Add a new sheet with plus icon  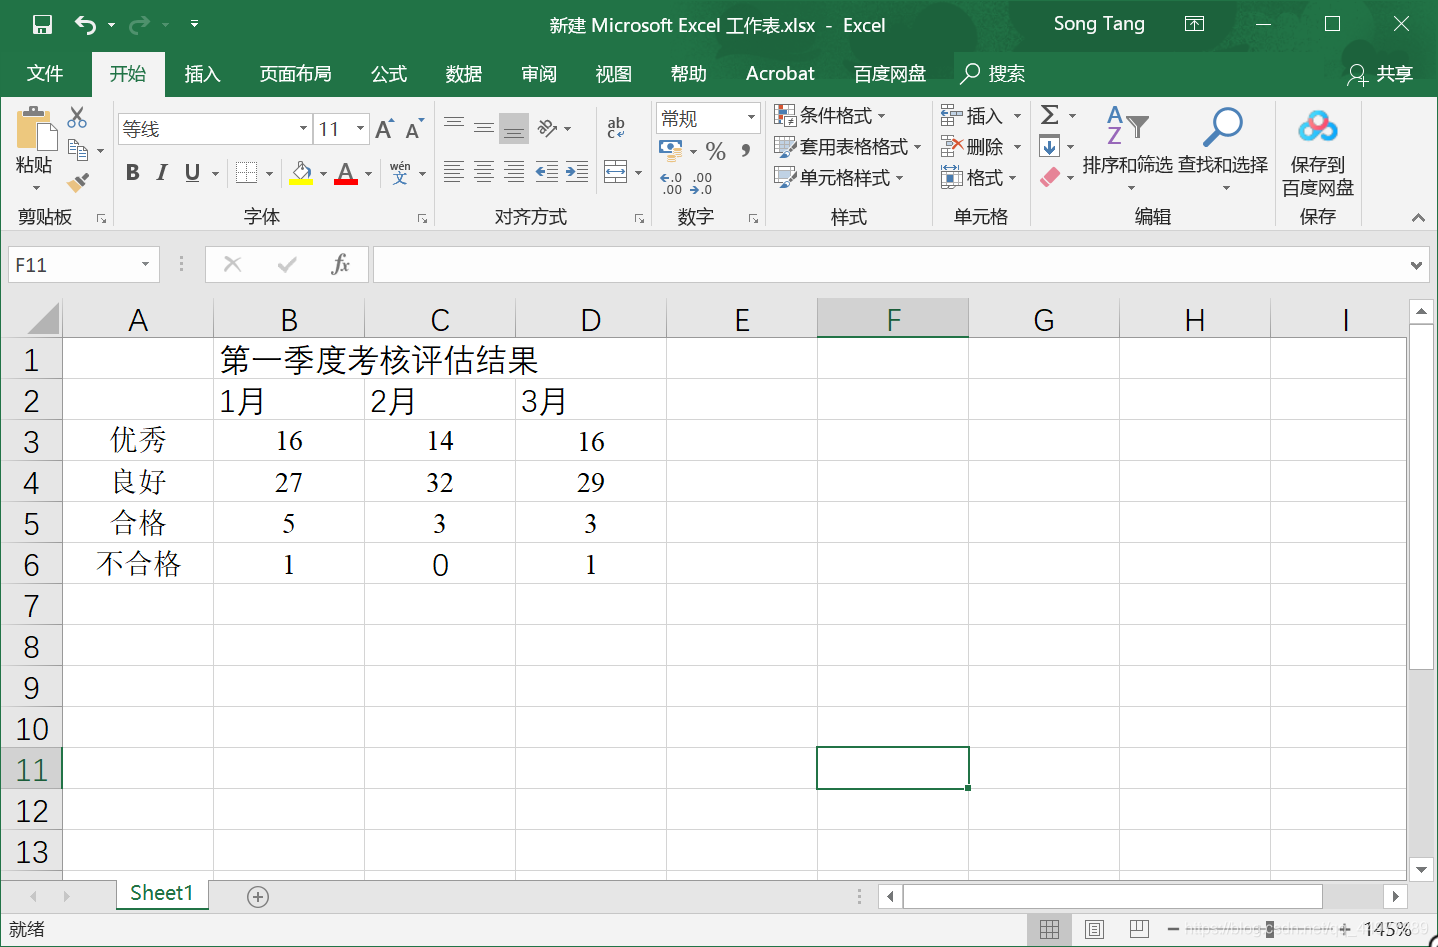click(x=258, y=897)
